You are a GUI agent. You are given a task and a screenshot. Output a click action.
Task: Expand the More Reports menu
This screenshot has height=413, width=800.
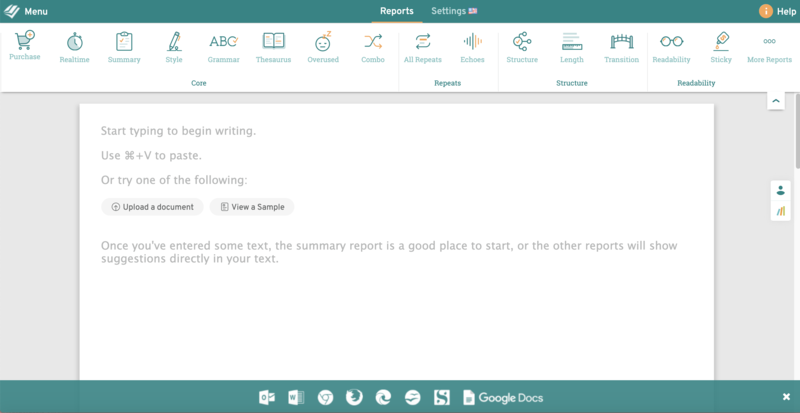tap(769, 46)
